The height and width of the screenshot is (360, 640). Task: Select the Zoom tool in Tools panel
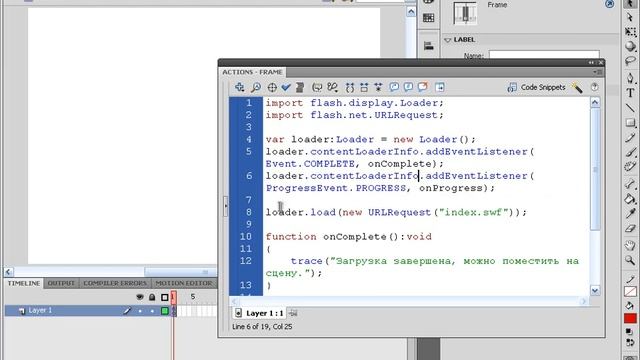coord(630,260)
